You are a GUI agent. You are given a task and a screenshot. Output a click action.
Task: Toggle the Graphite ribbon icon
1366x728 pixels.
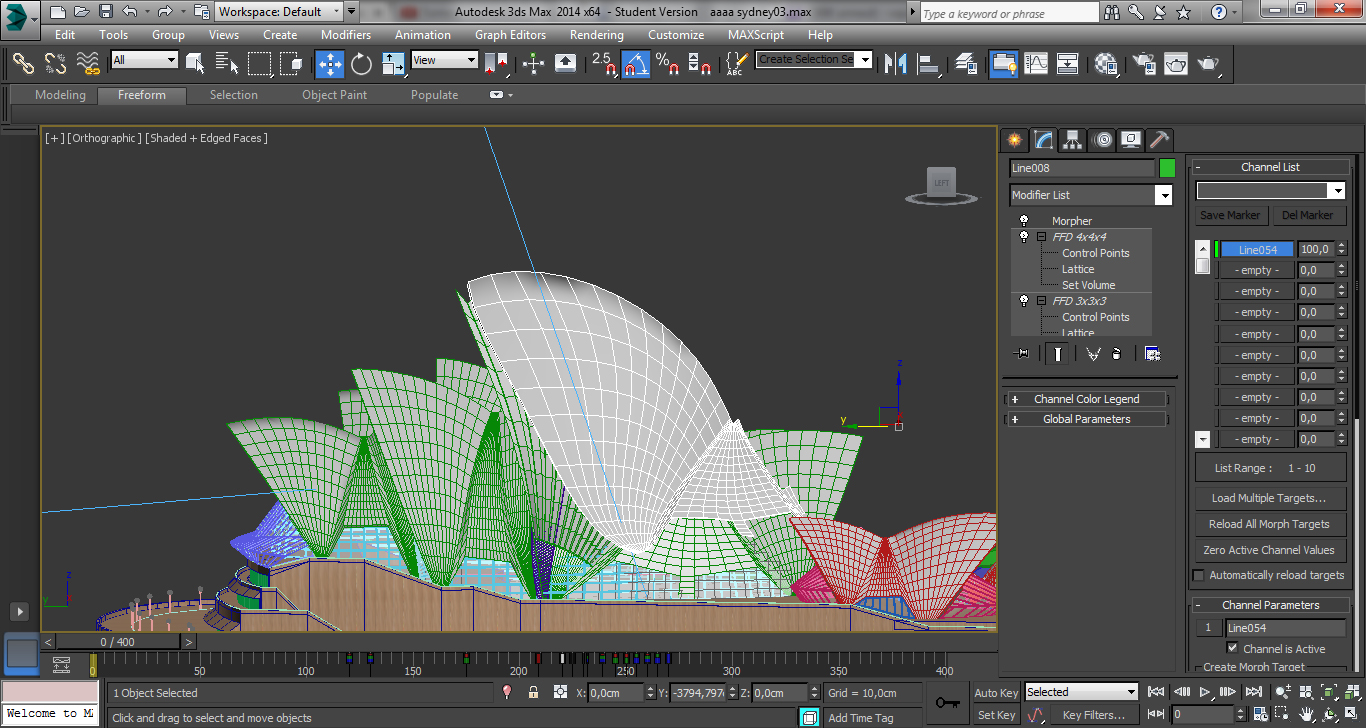click(1004, 64)
